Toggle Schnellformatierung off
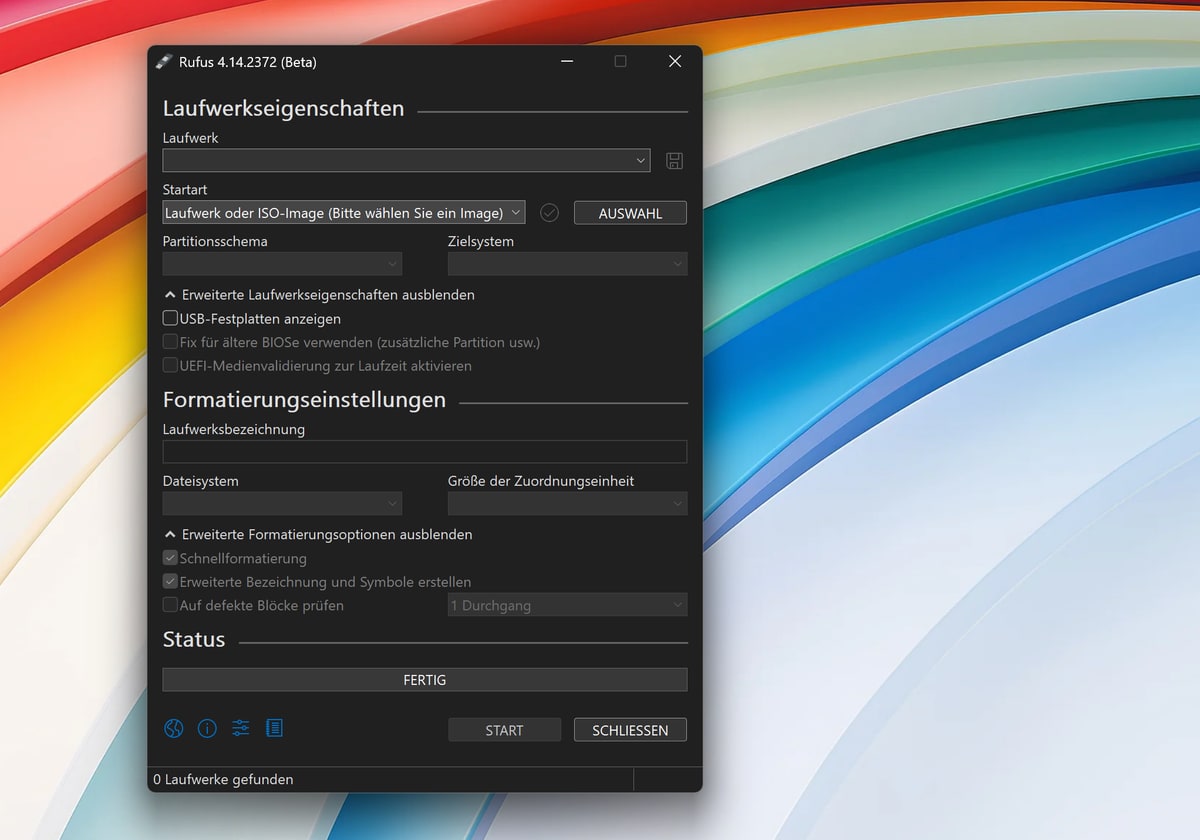This screenshot has width=1200, height=840. tap(169, 558)
